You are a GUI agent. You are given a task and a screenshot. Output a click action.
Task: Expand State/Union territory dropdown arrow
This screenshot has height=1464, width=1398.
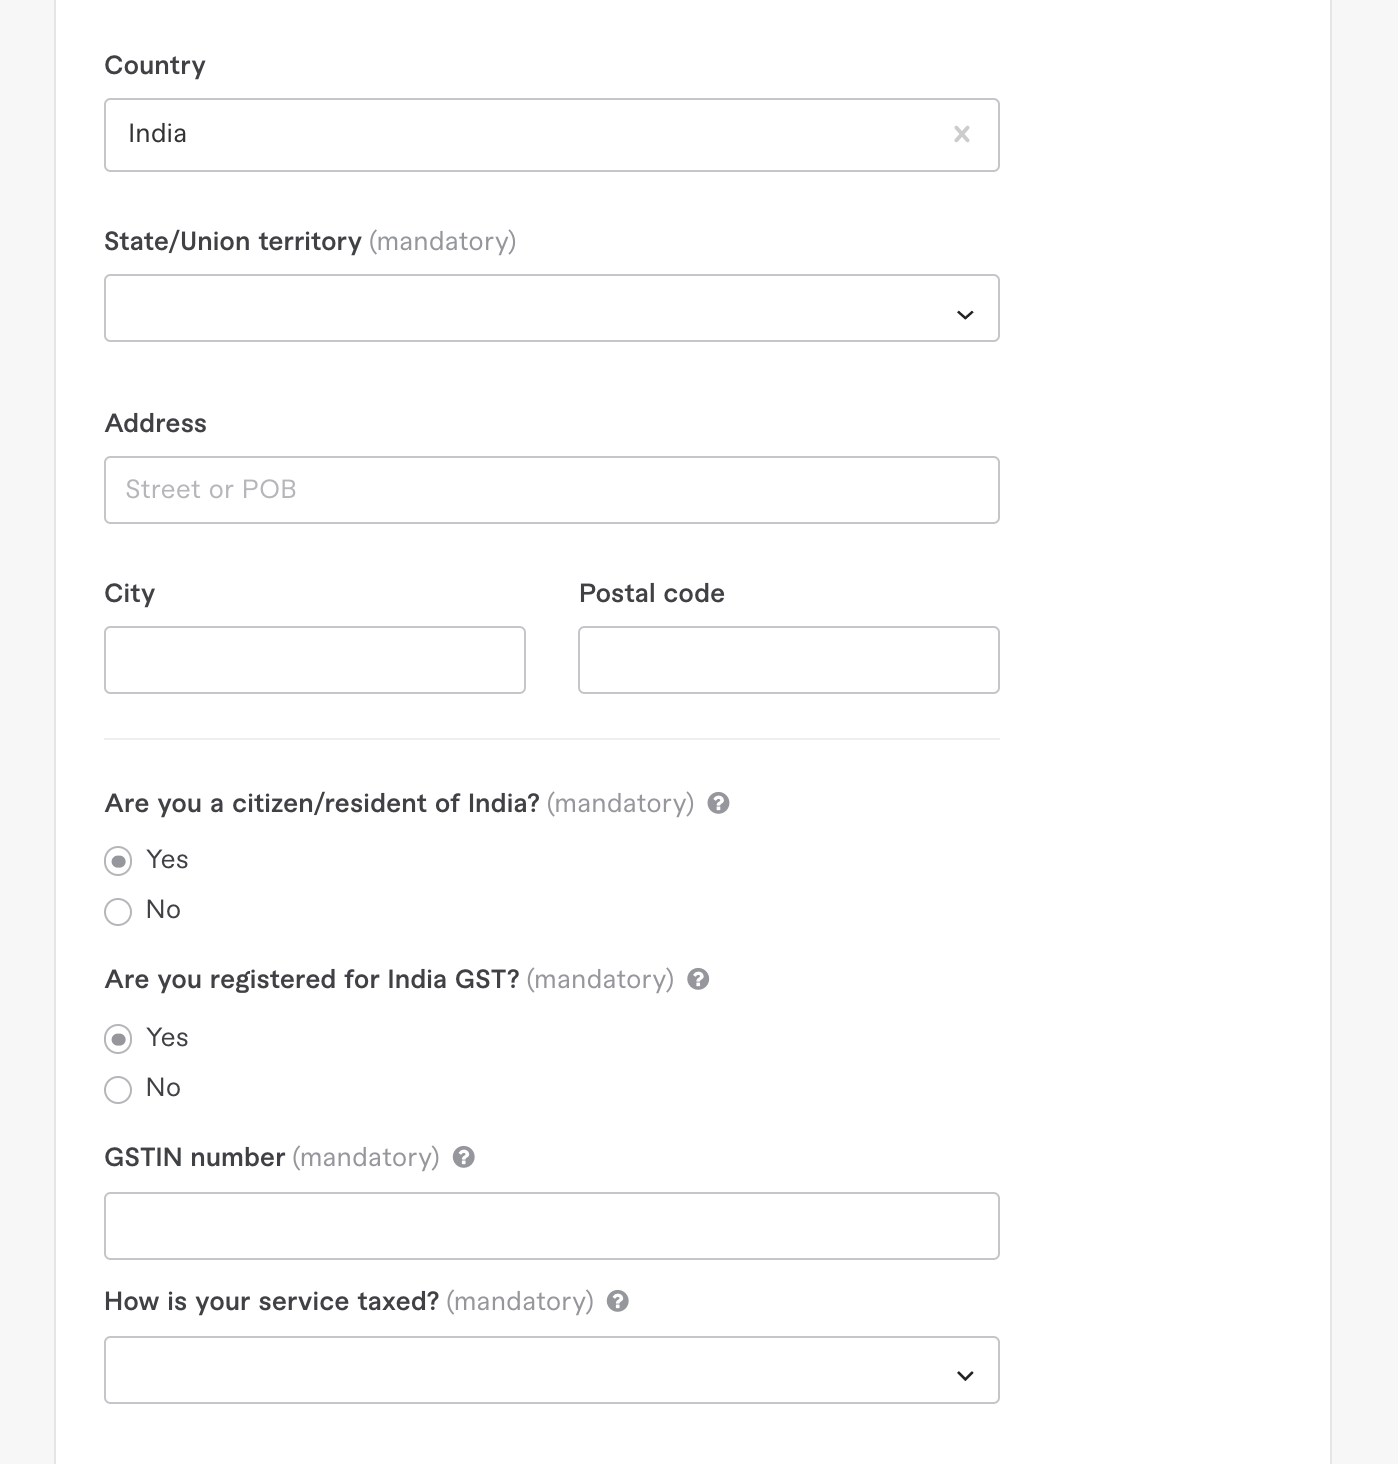point(965,314)
